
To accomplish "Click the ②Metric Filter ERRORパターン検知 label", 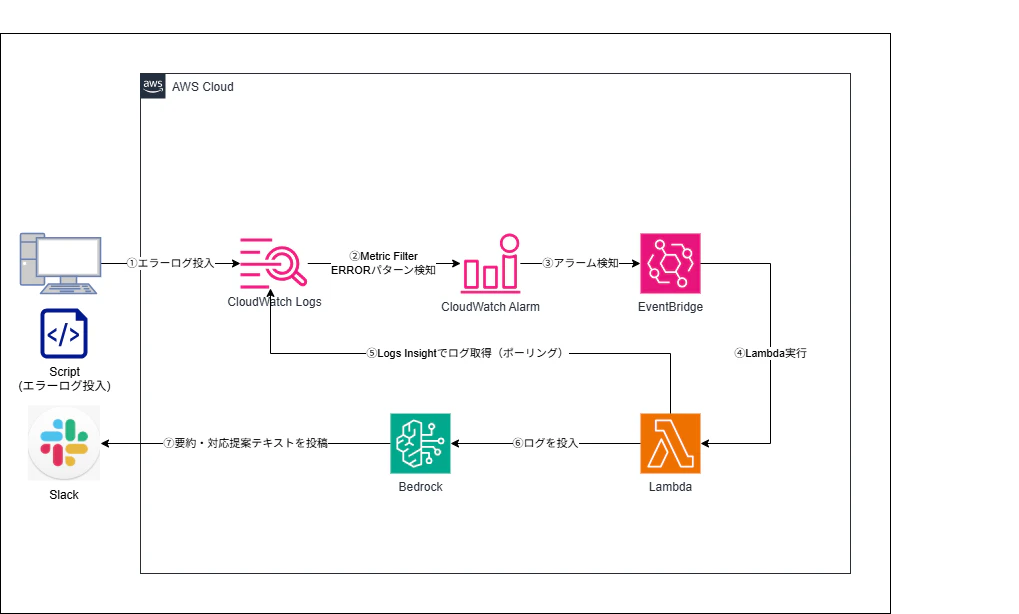I will [x=383, y=263].
